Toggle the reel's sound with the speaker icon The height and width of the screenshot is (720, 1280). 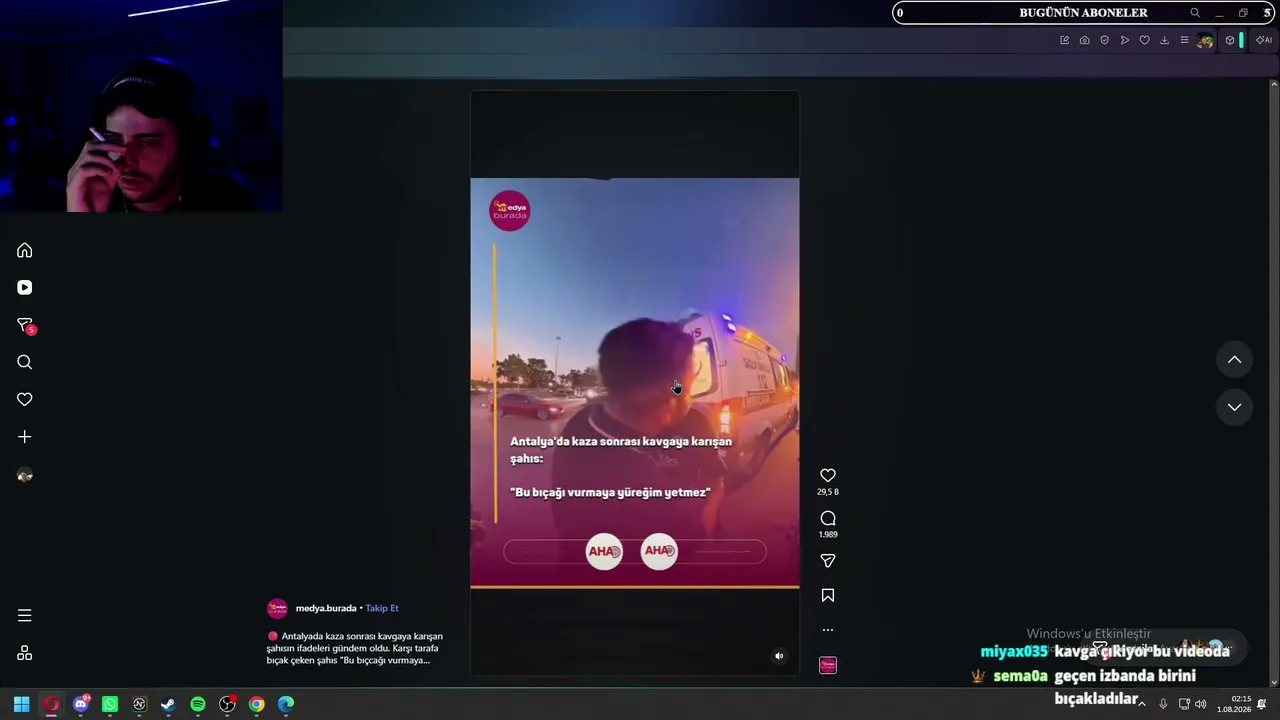click(x=779, y=656)
